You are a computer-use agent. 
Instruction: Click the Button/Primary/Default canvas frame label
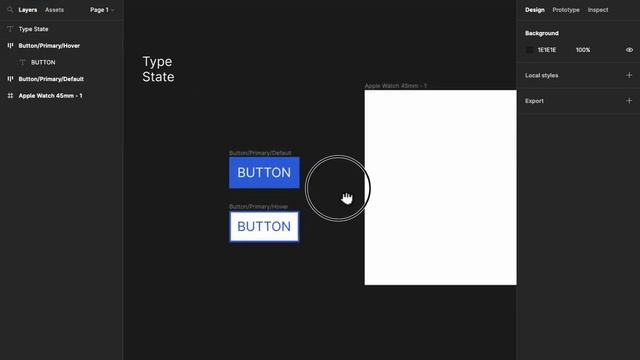[260, 153]
